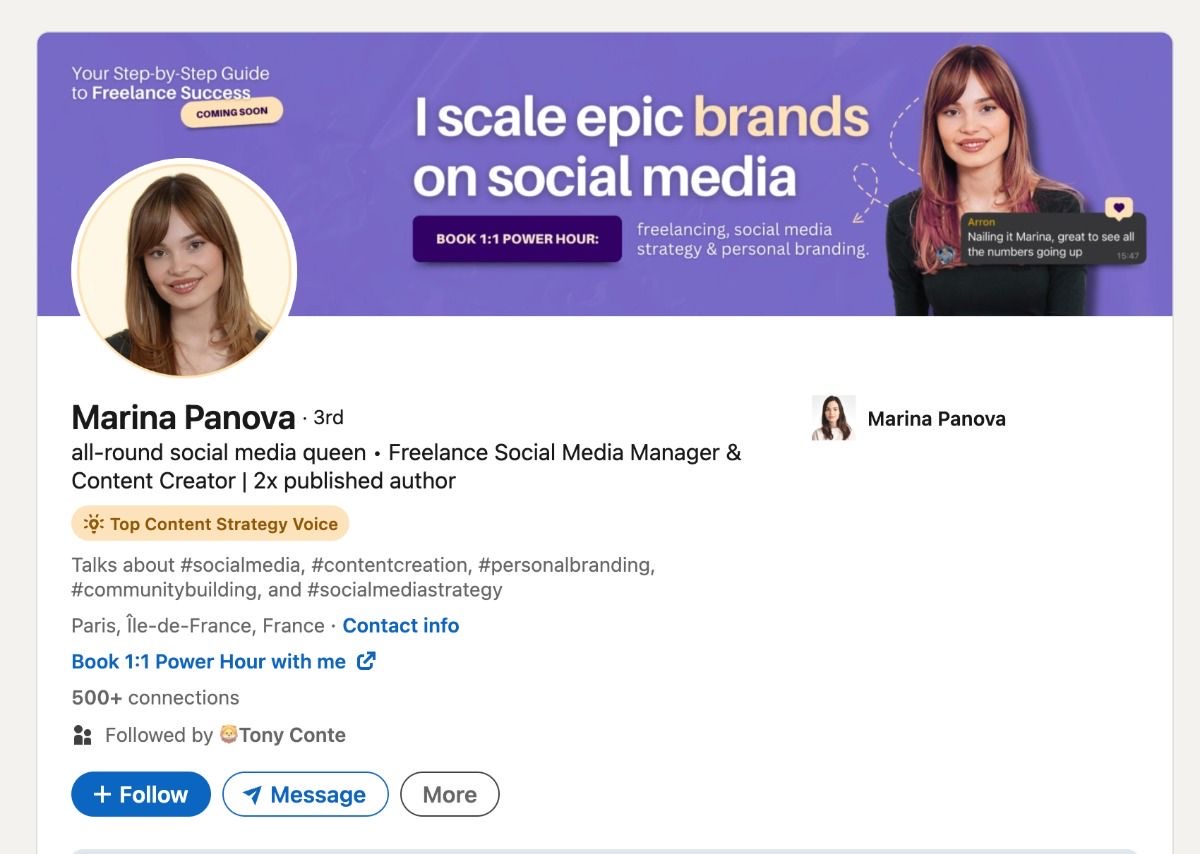This screenshot has width=1200, height=854.
Task: Open the small Marina Panova thumbnail photo
Action: tap(833, 418)
